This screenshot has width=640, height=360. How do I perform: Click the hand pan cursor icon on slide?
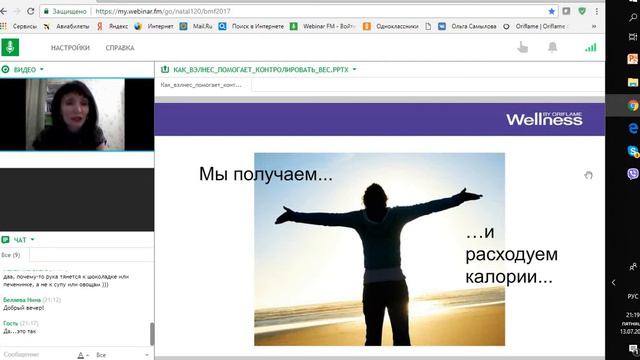tap(588, 175)
